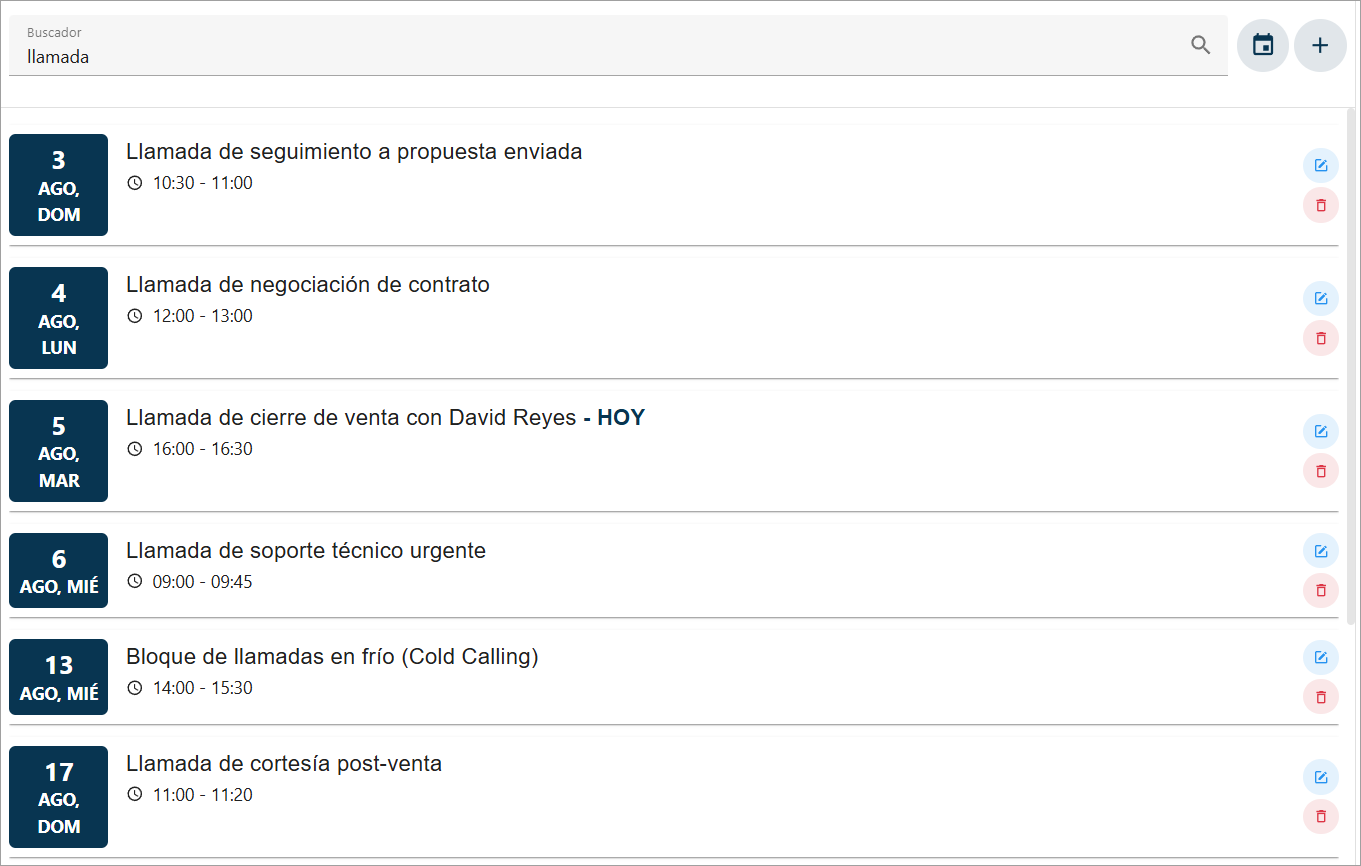Edit the proposal follow-up call event

coord(1320,165)
